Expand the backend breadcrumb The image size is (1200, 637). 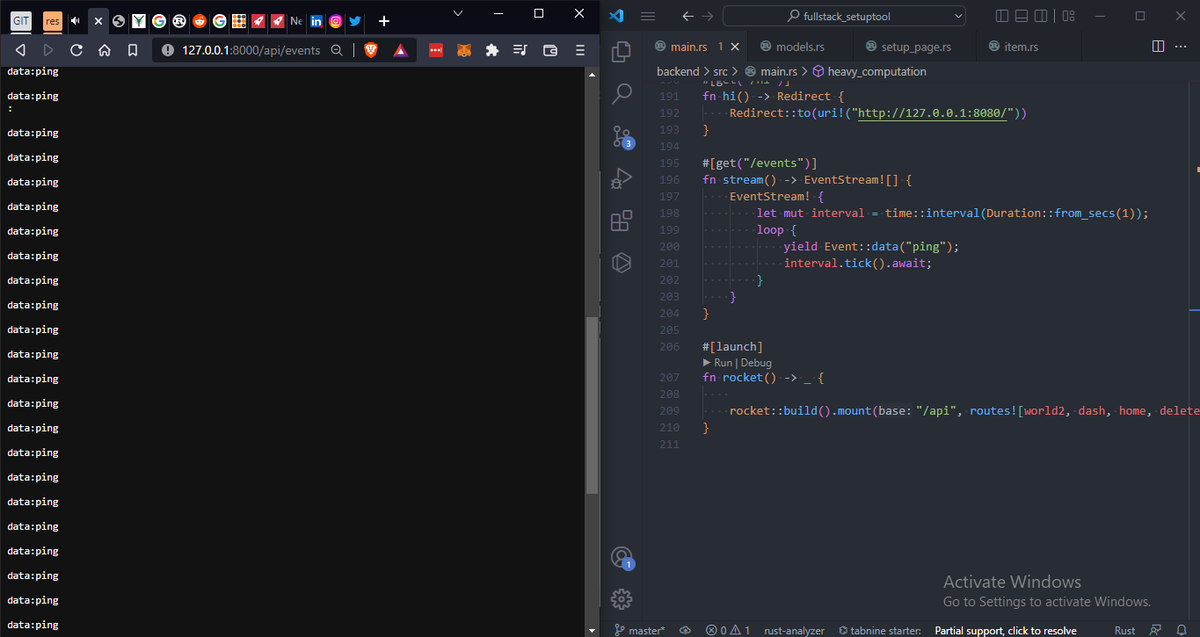[x=678, y=72]
